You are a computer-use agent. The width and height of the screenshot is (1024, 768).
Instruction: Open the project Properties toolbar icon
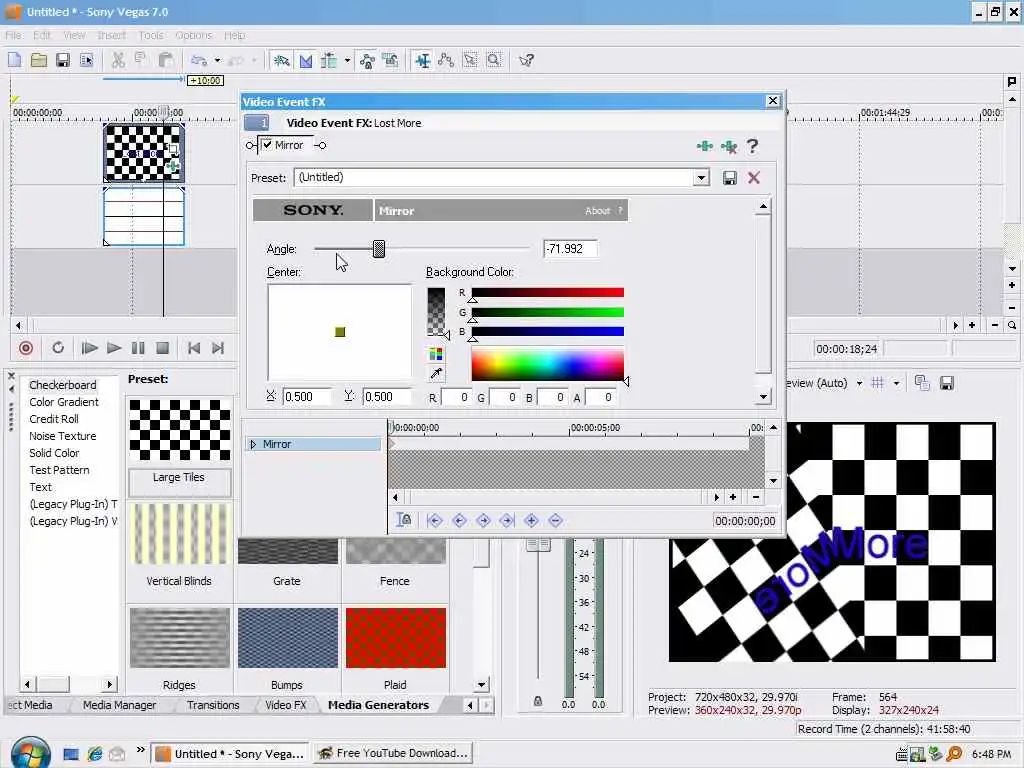(x=87, y=61)
